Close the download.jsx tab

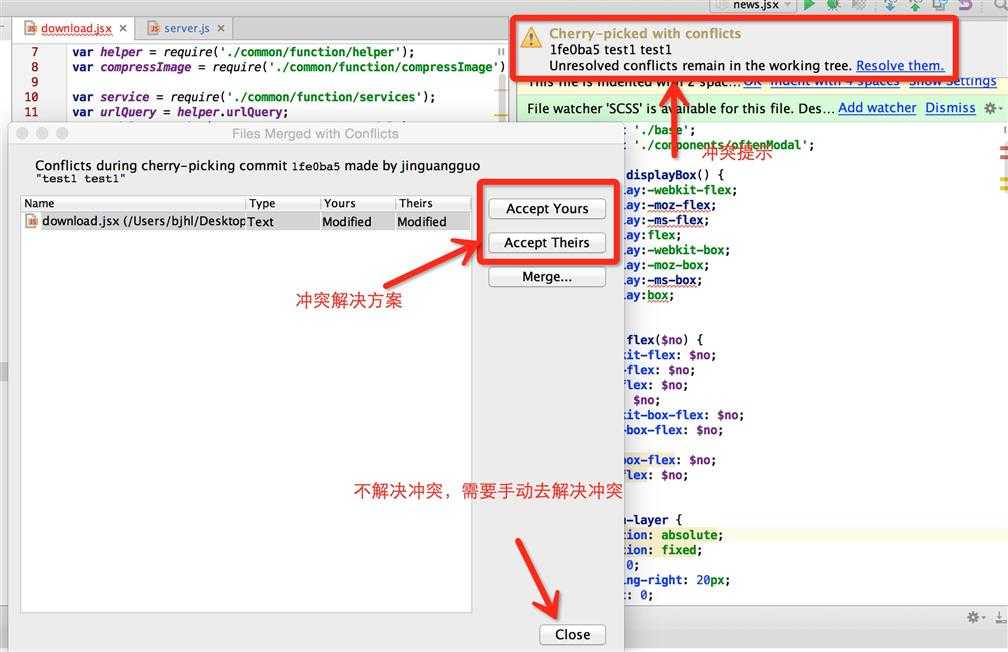[123, 28]
